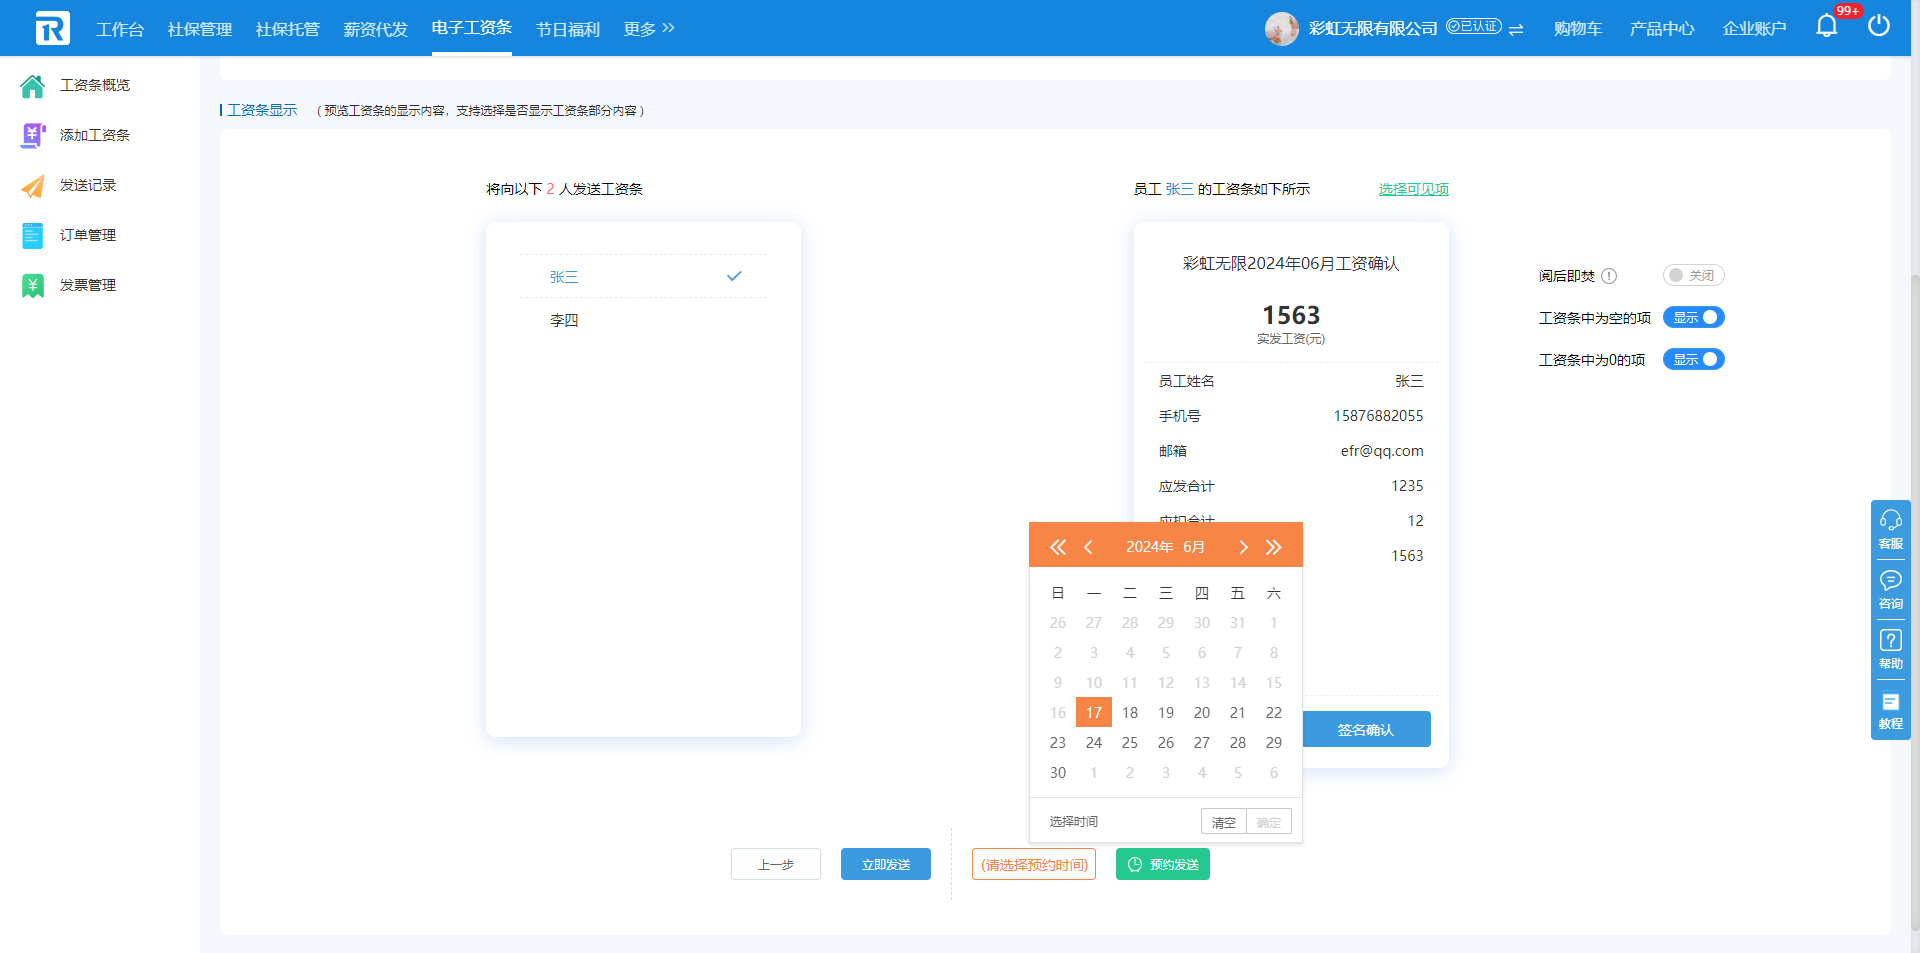Open 发送记录 in the sidebar

(x=88, y=185)
